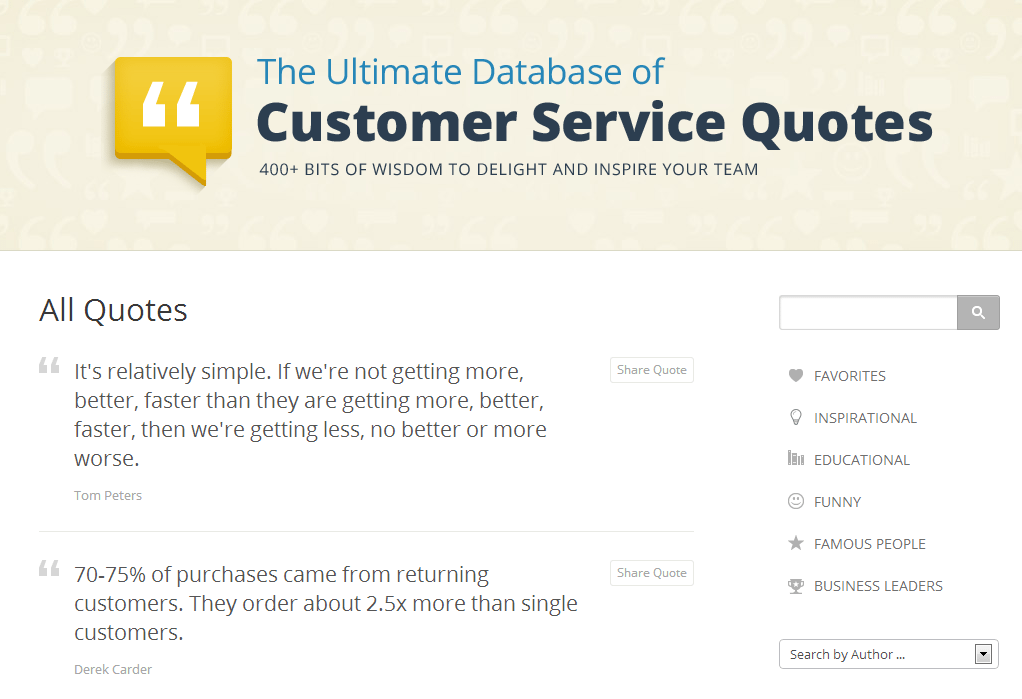
Task: Open the FAMOUS PEOPLE category
Action: 869,544
